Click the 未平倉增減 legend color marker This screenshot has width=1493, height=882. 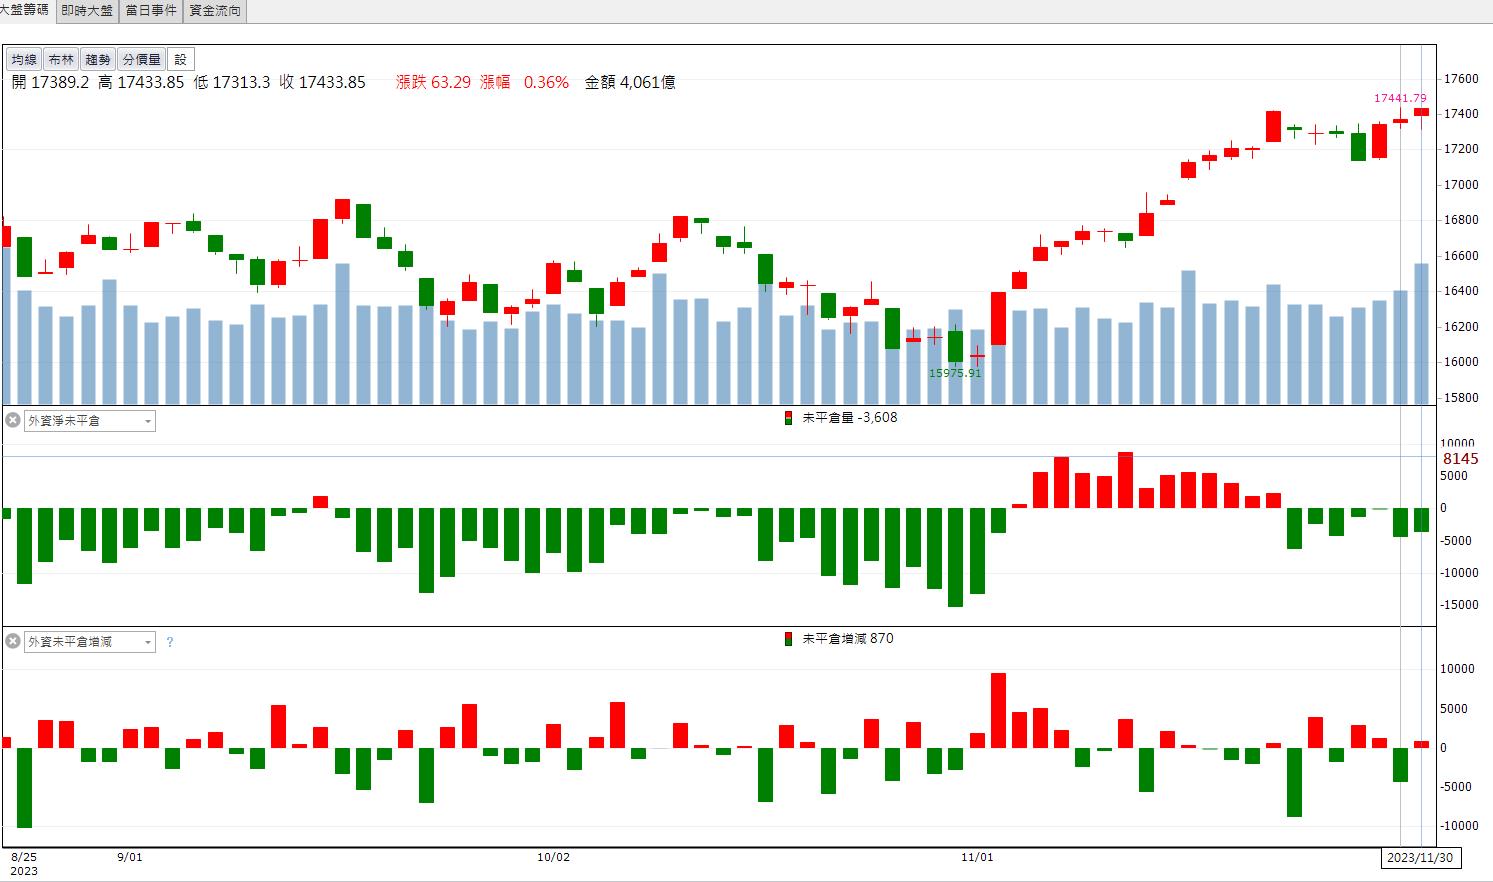tap(789, 639)
